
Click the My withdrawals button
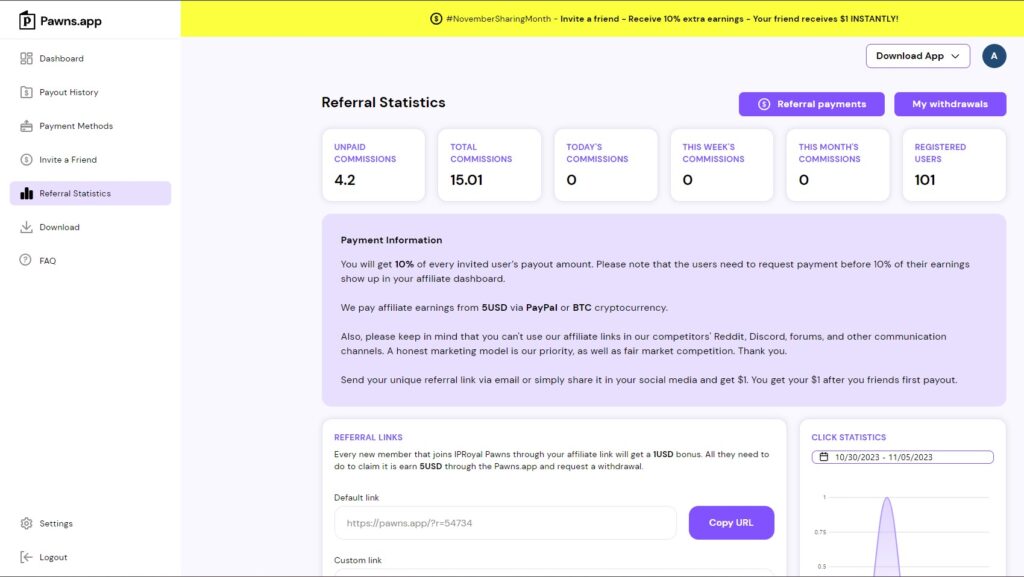pos(950,104)
